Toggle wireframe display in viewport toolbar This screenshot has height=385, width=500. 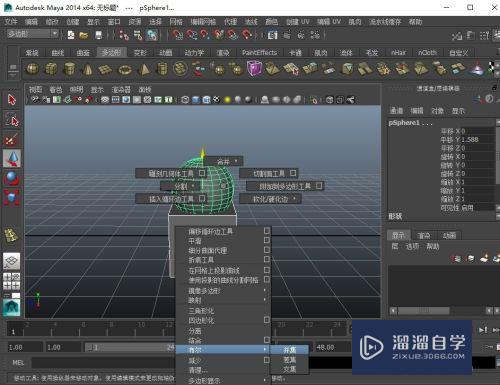pos(185,99)
